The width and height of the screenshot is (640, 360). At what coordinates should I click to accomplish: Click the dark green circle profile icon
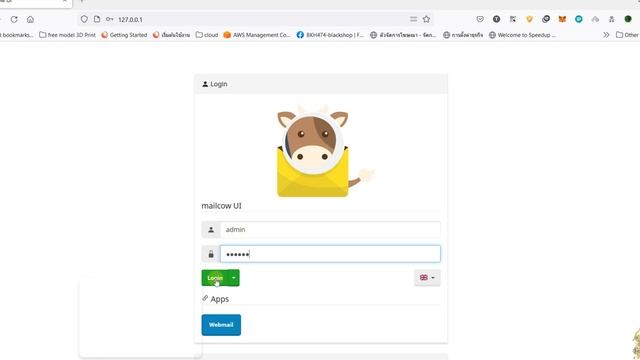click(628, 19)
